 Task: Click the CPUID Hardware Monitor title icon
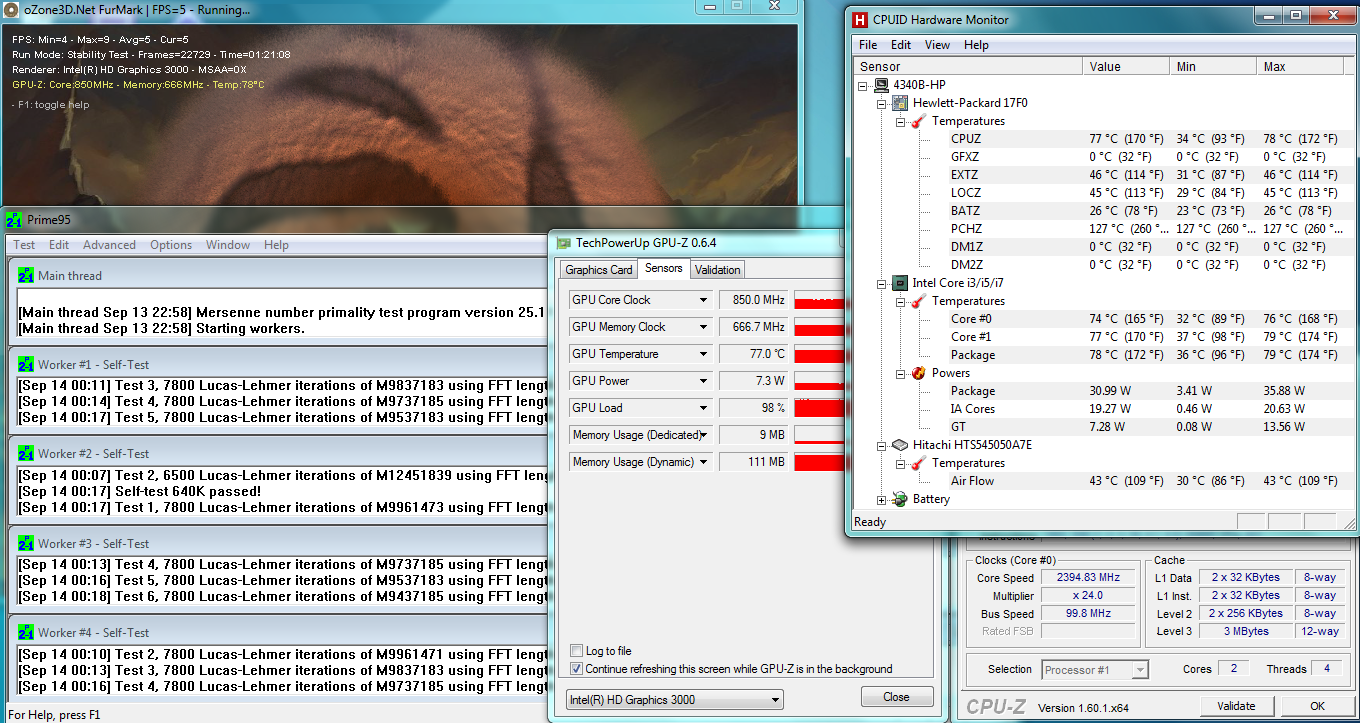pyautogui.click(x=860, y=19)
